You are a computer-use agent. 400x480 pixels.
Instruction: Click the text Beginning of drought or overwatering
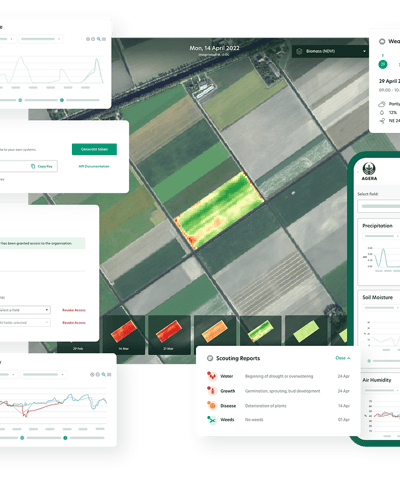279,376
